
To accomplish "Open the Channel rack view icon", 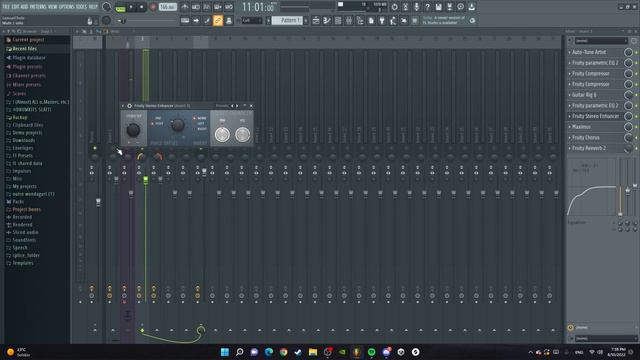I will click(x=338, y=20).
